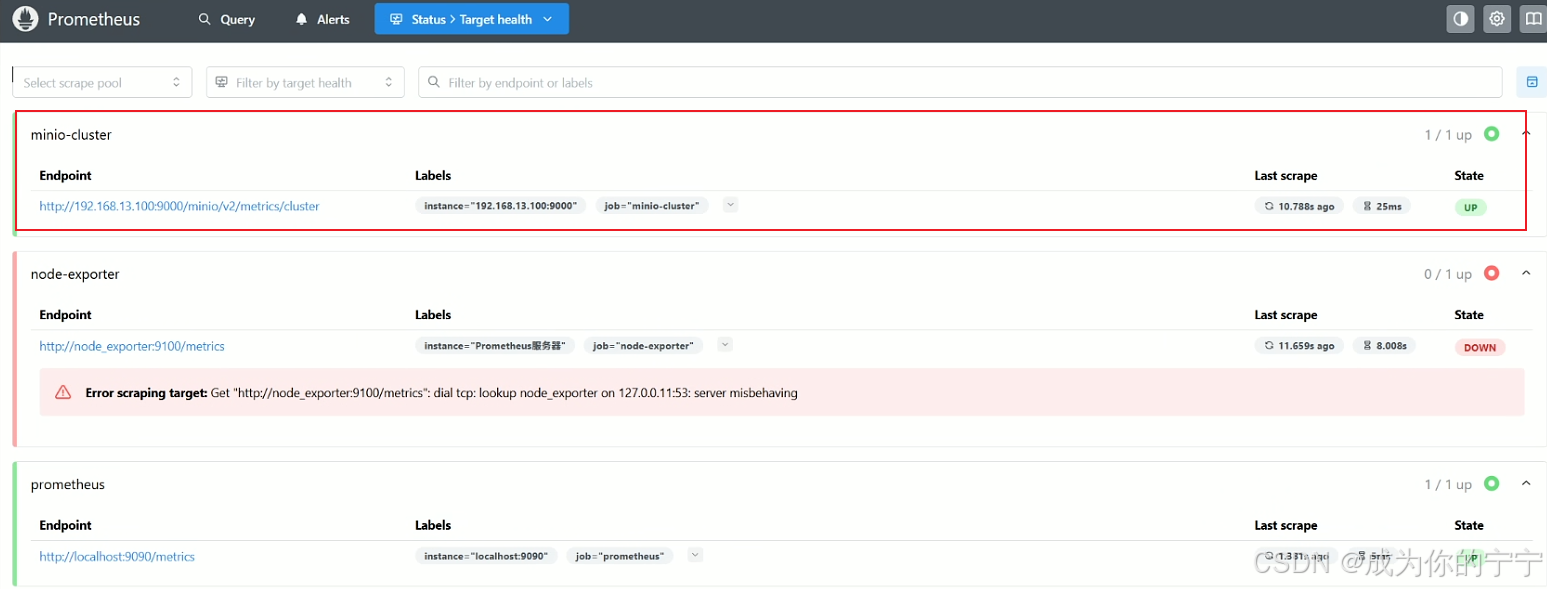
Task: Expand labels chevron in minio-cluster row
Action: [730, 205]
